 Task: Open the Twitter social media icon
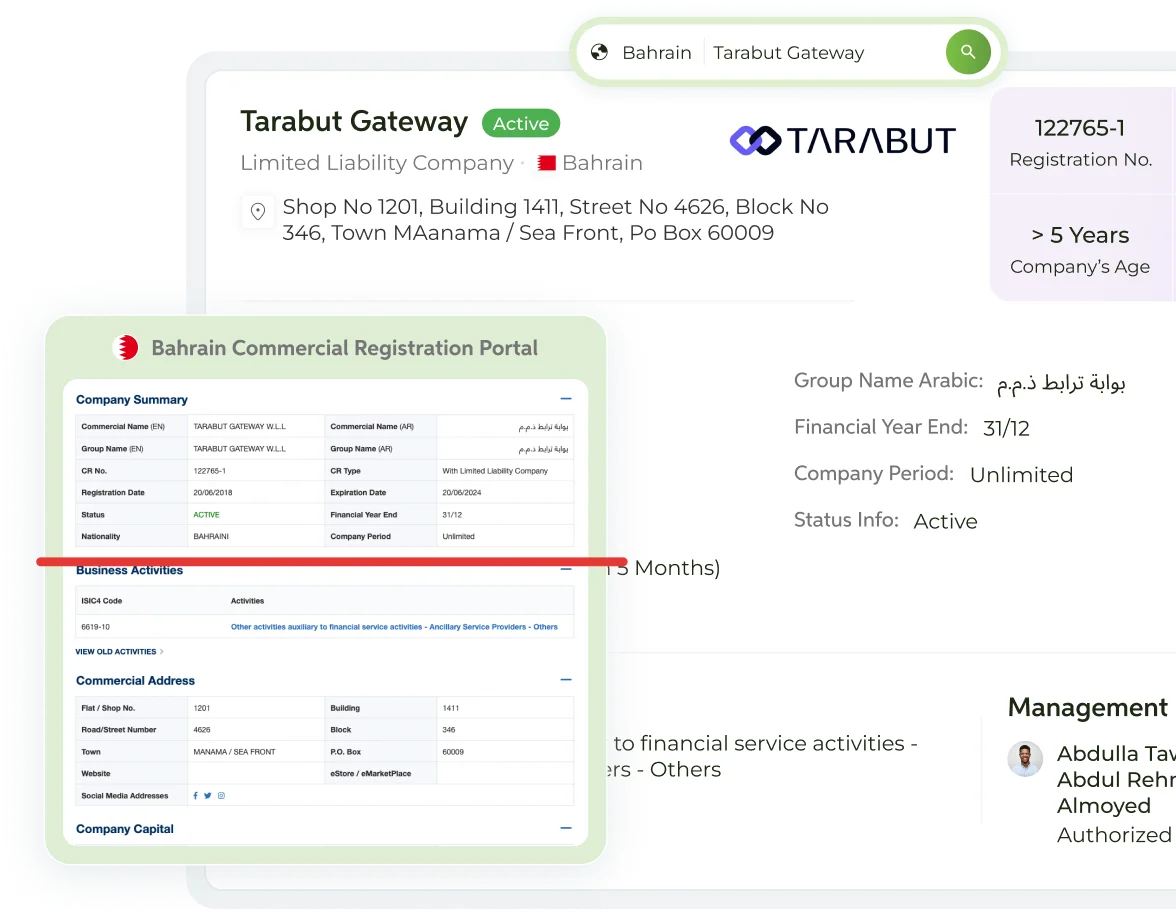point(208,796)
